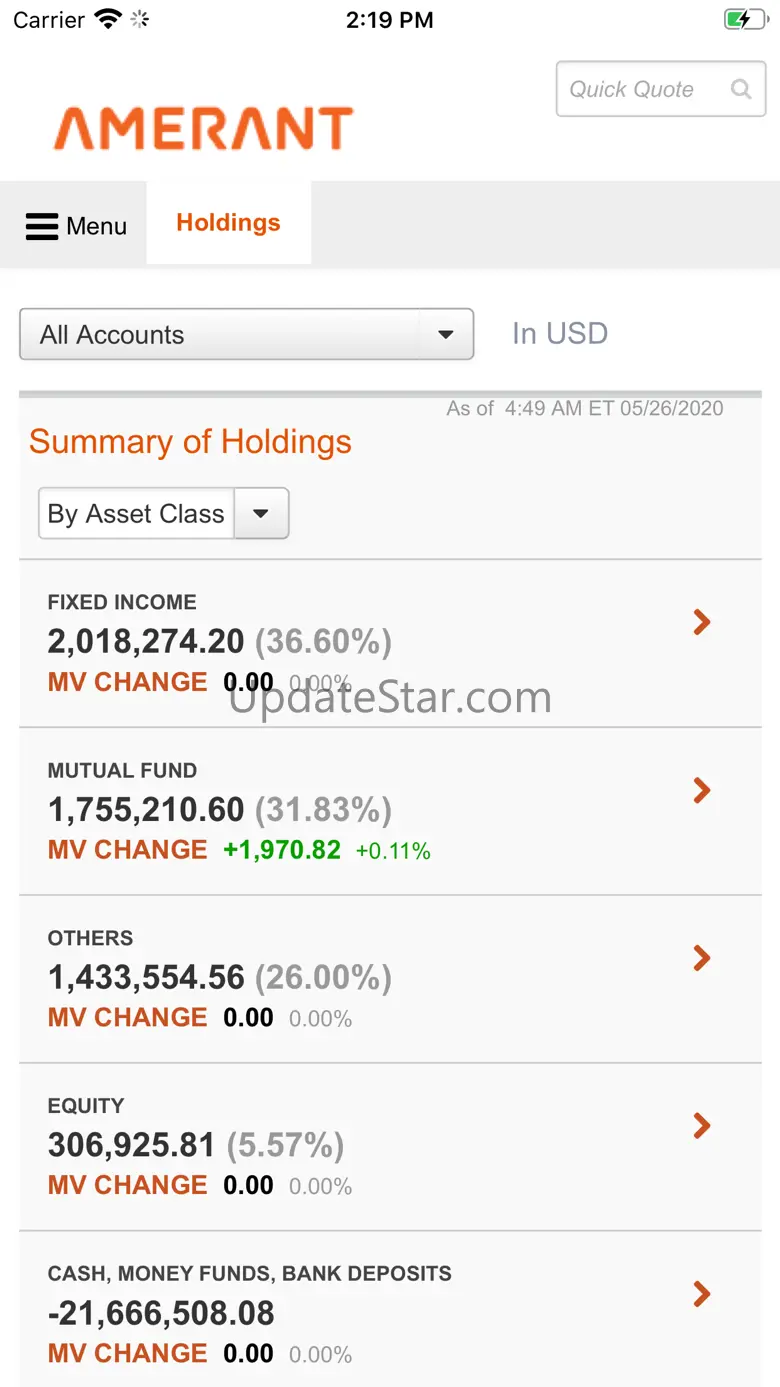This screenshot has height=1387, width=780.
Task: Tap the Mutual Fund holdings amount
Action: (146, 809)
